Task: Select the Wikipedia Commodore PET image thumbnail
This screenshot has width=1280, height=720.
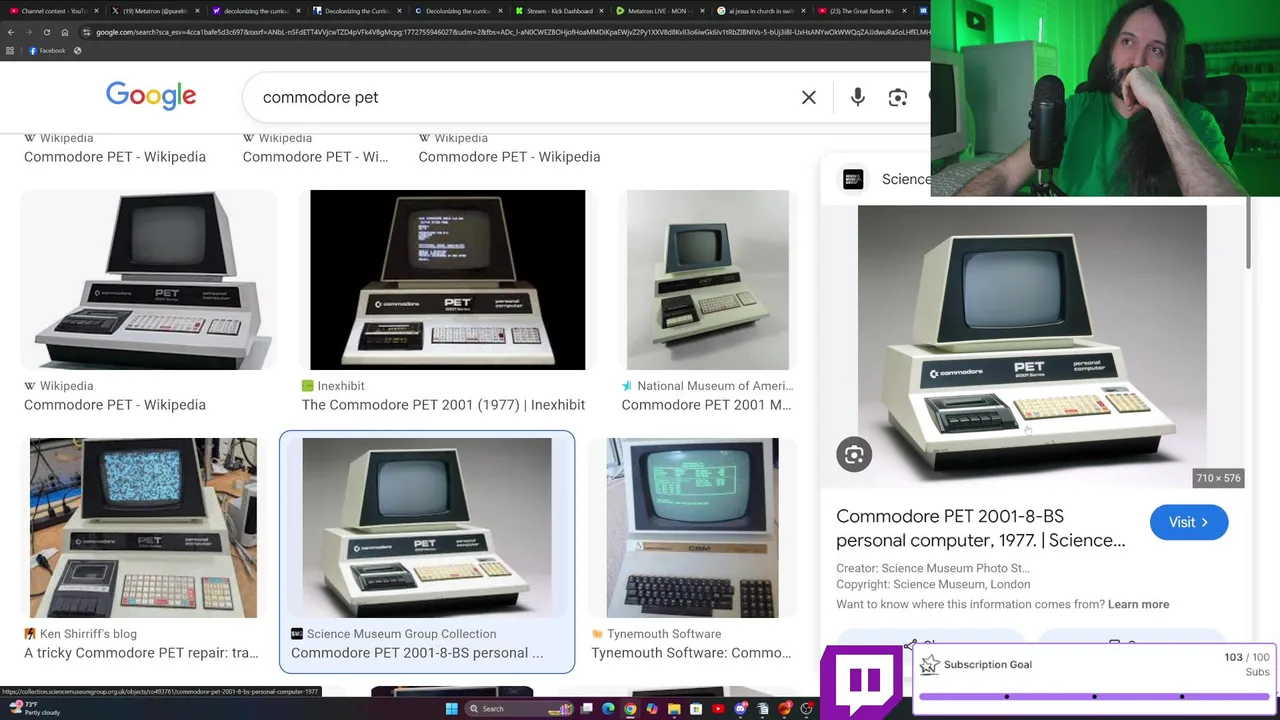Action: [148, 280]
